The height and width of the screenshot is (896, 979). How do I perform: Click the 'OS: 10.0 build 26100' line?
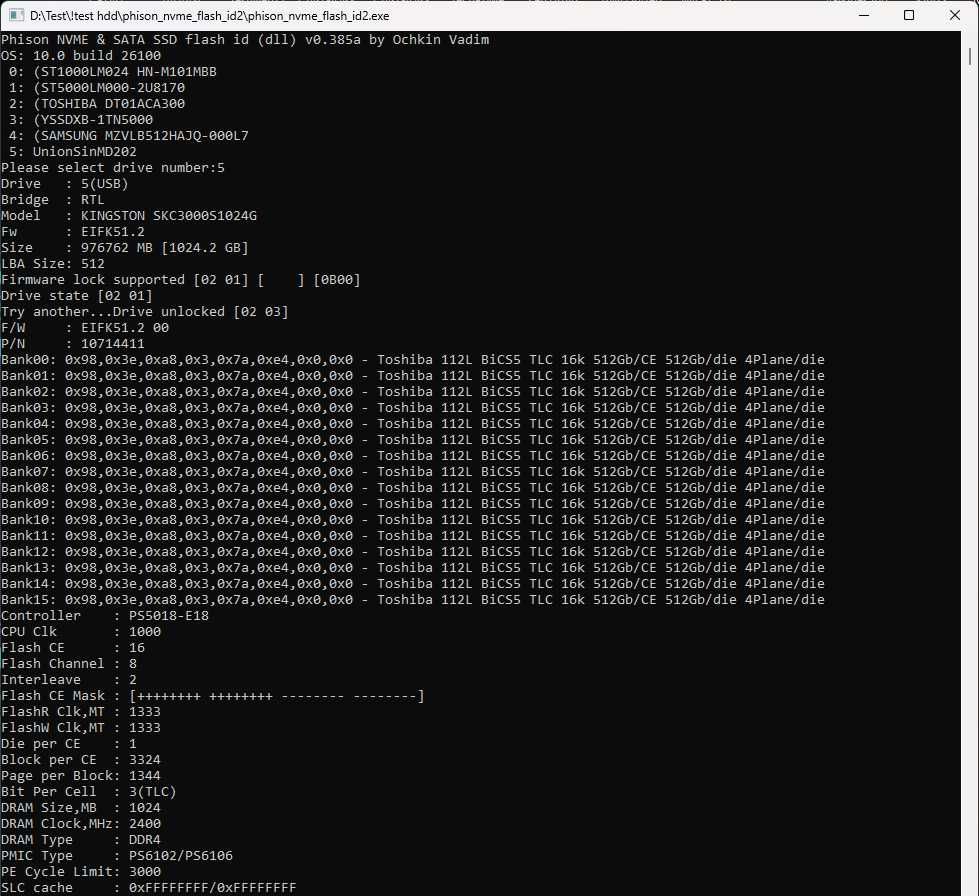(81, 56)
